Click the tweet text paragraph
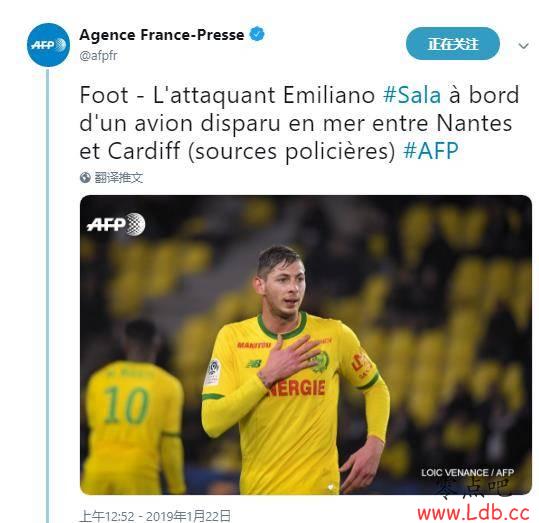 pos(299,123)
